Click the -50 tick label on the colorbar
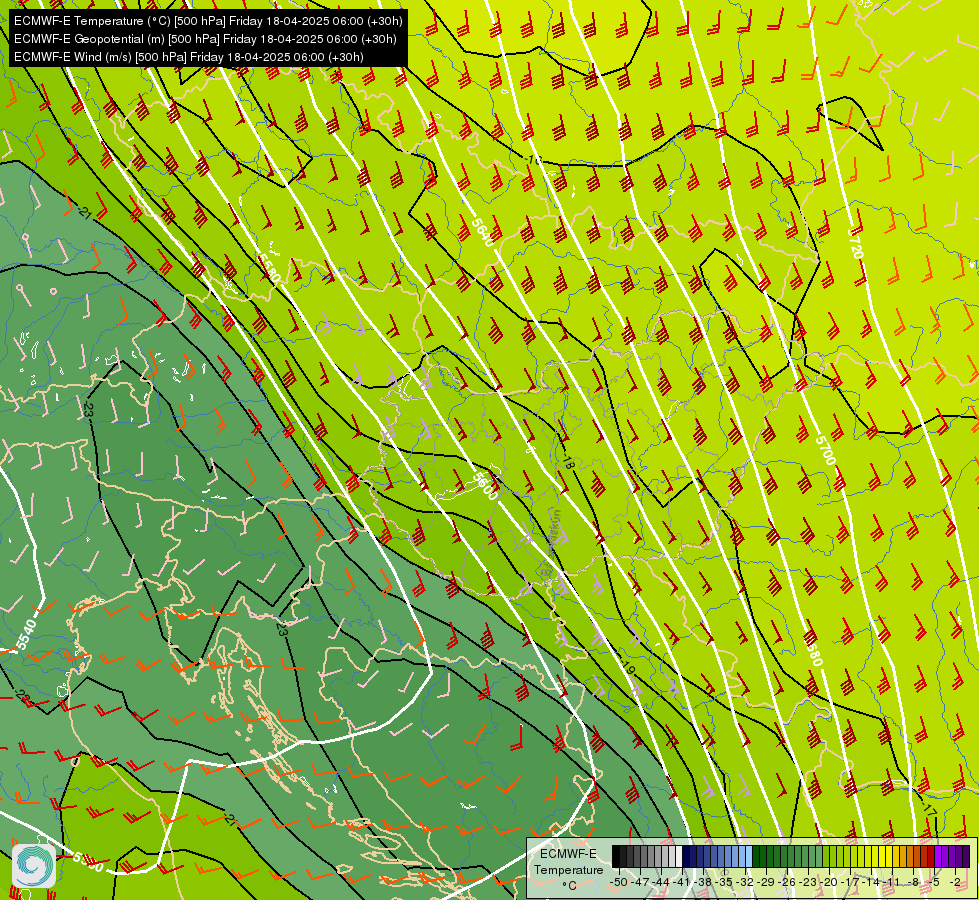 coord(619,882)
